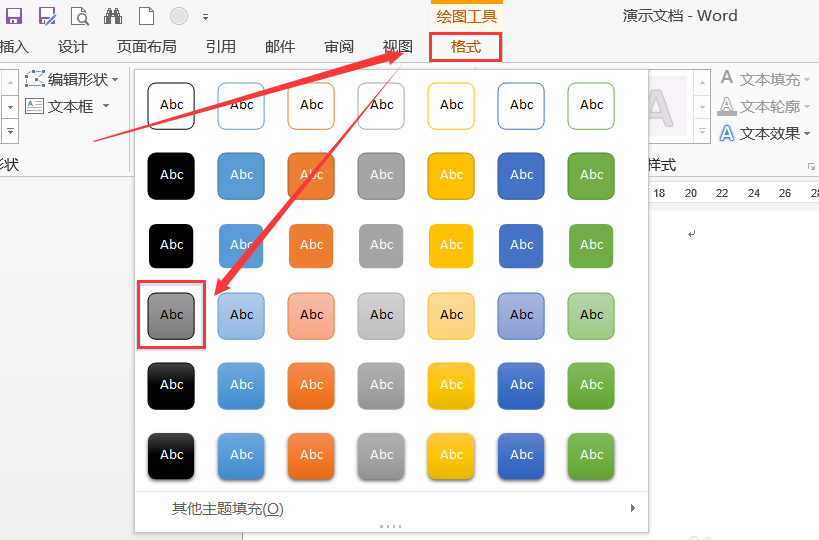Select the subtle dark-gray gradient Abc style
Viewport: 819px width, 540px height.
(171, 316)
